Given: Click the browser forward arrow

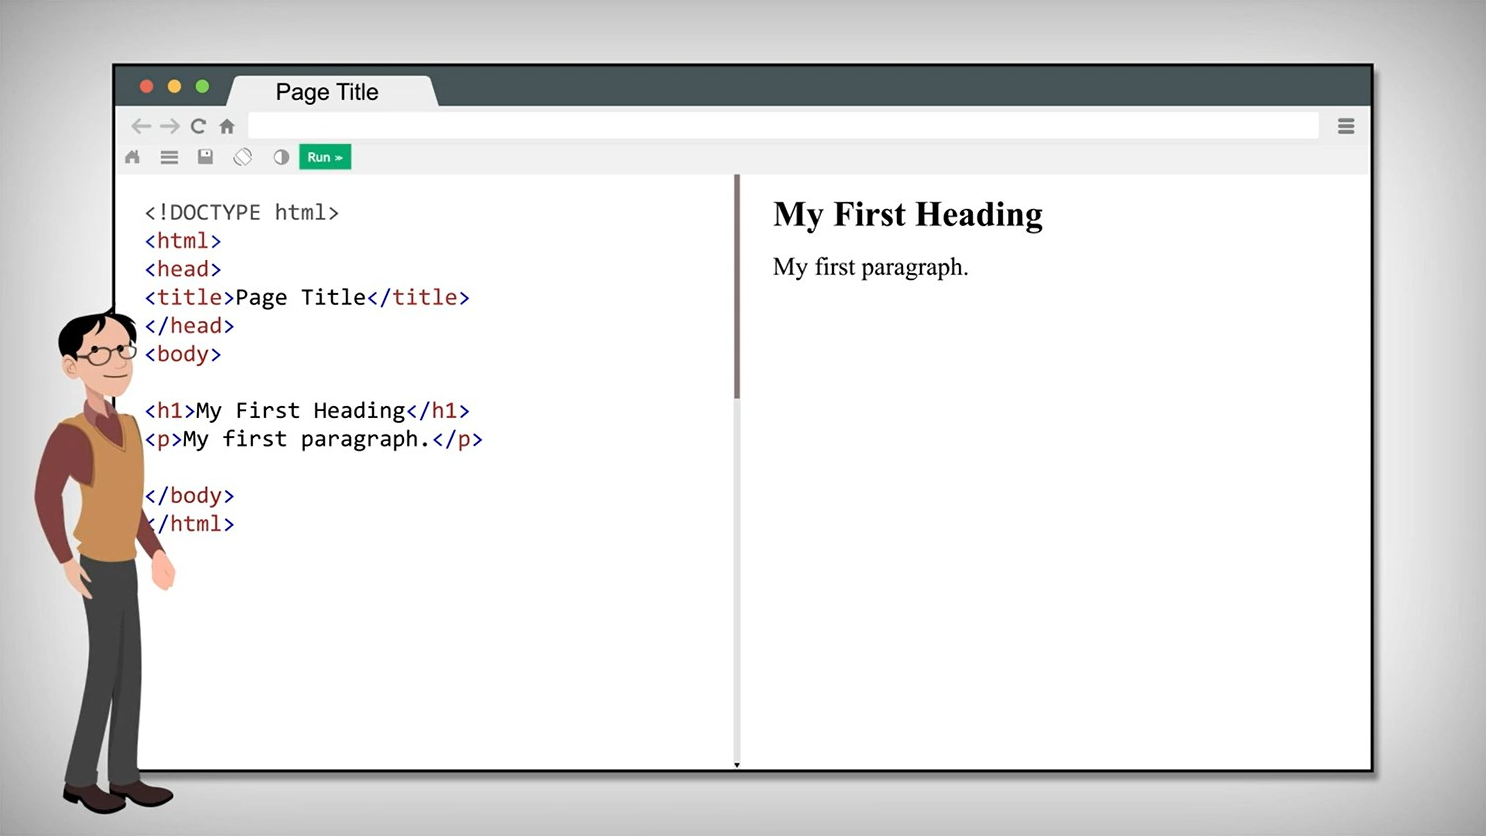Looking at the screenshot, I should 170,126.
